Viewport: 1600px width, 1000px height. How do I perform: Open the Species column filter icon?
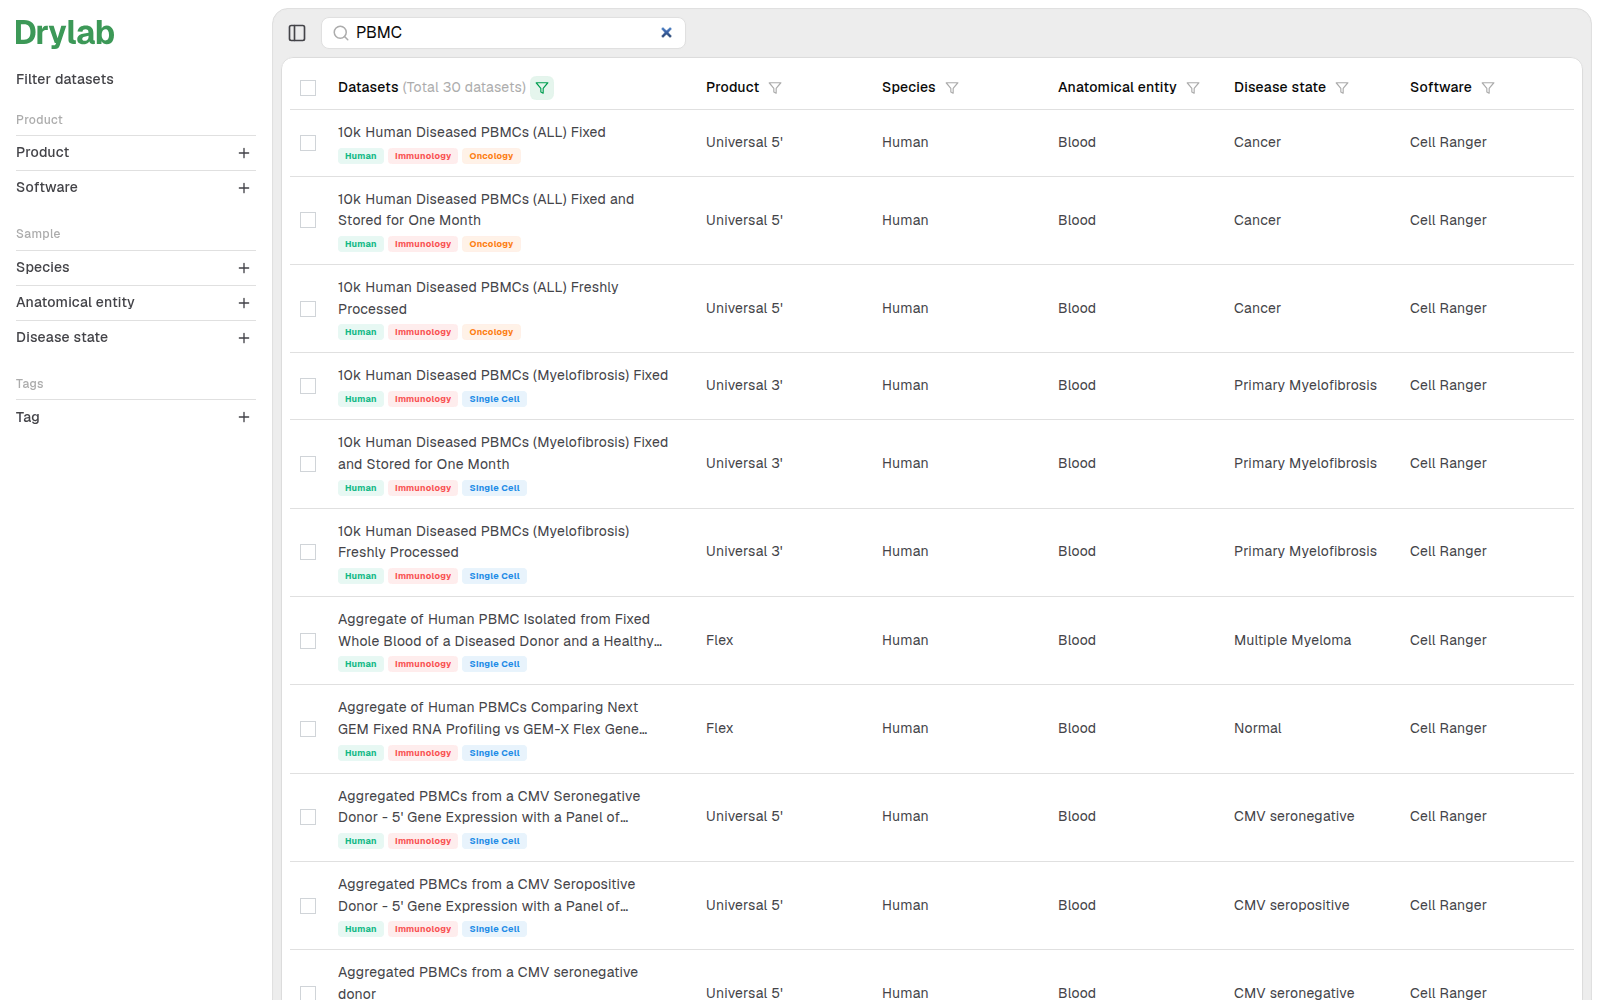coord(952,88)
